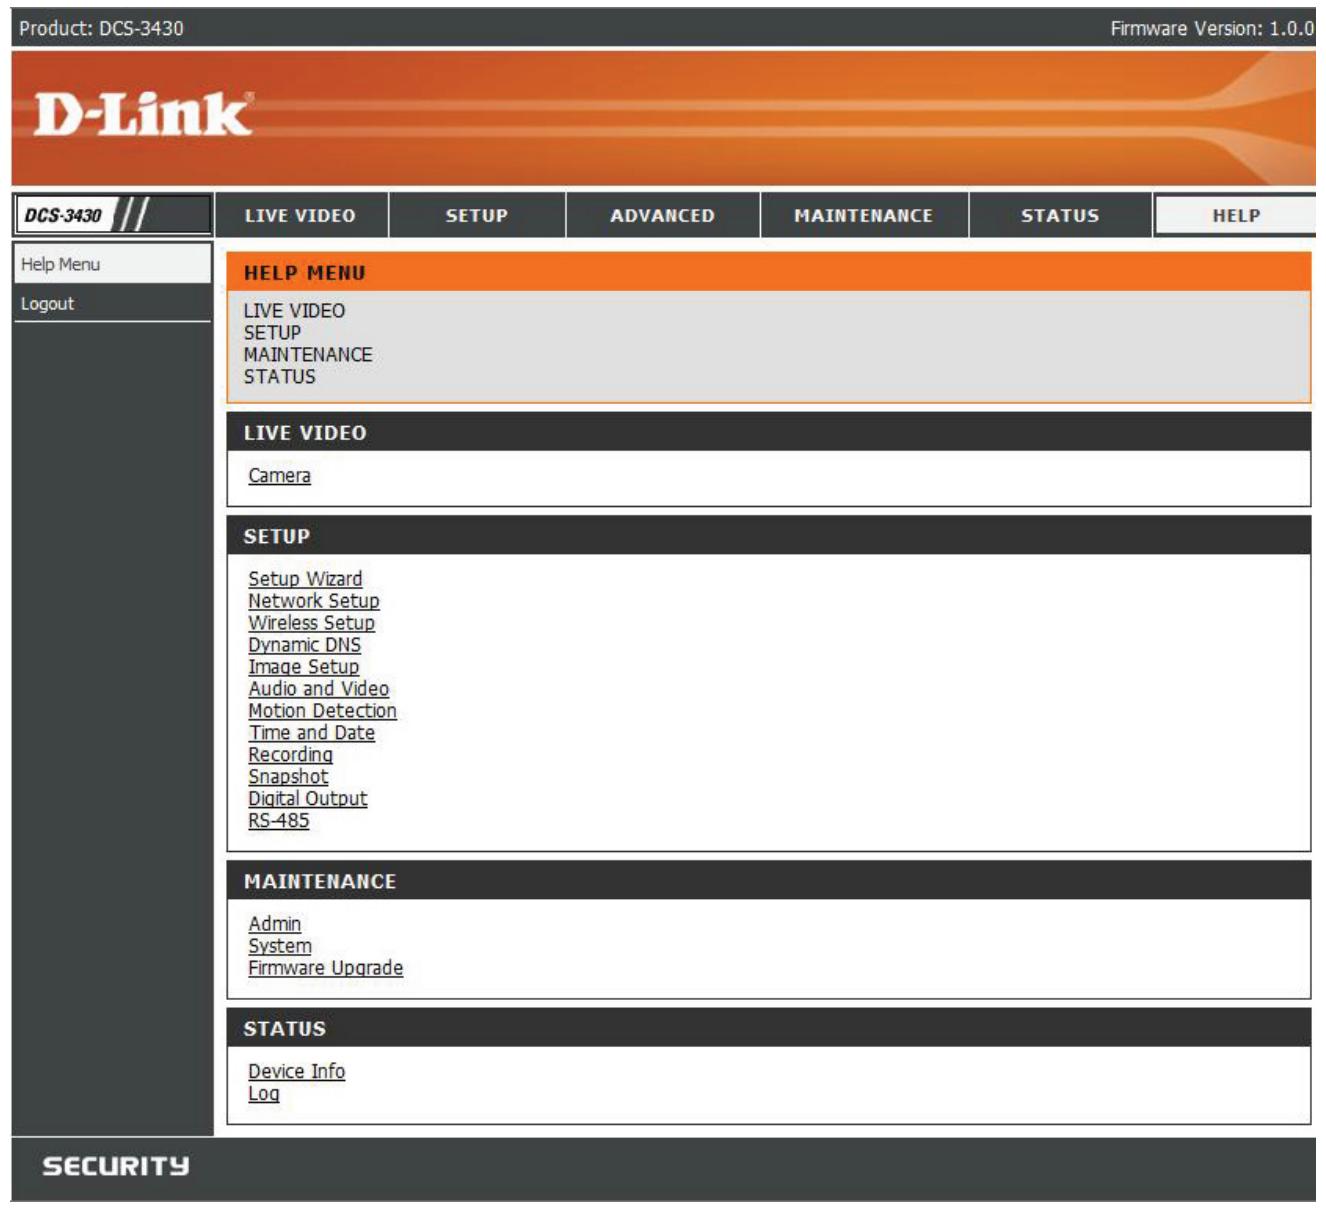
Task: Click the LIVE VIDEO section header
Action: (768, 432)
